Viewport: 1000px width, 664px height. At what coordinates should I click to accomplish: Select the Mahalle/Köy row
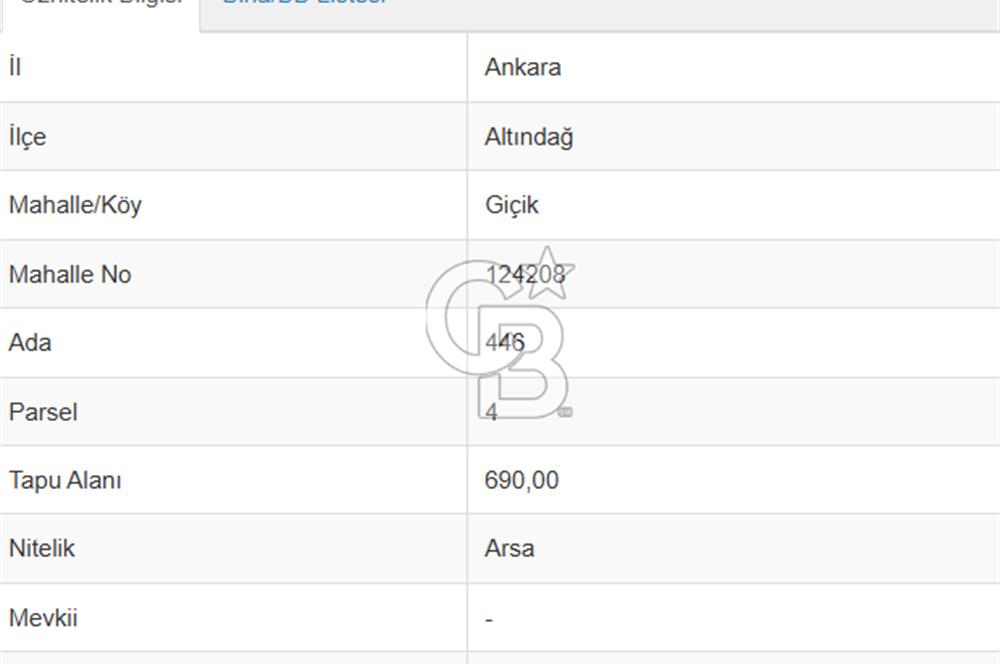coord(230,205)
